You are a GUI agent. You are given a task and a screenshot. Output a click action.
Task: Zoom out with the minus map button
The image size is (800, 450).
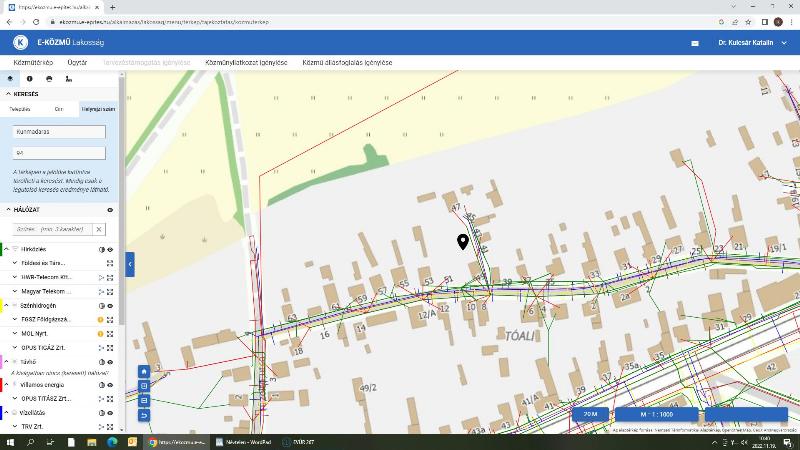point(144,401)
